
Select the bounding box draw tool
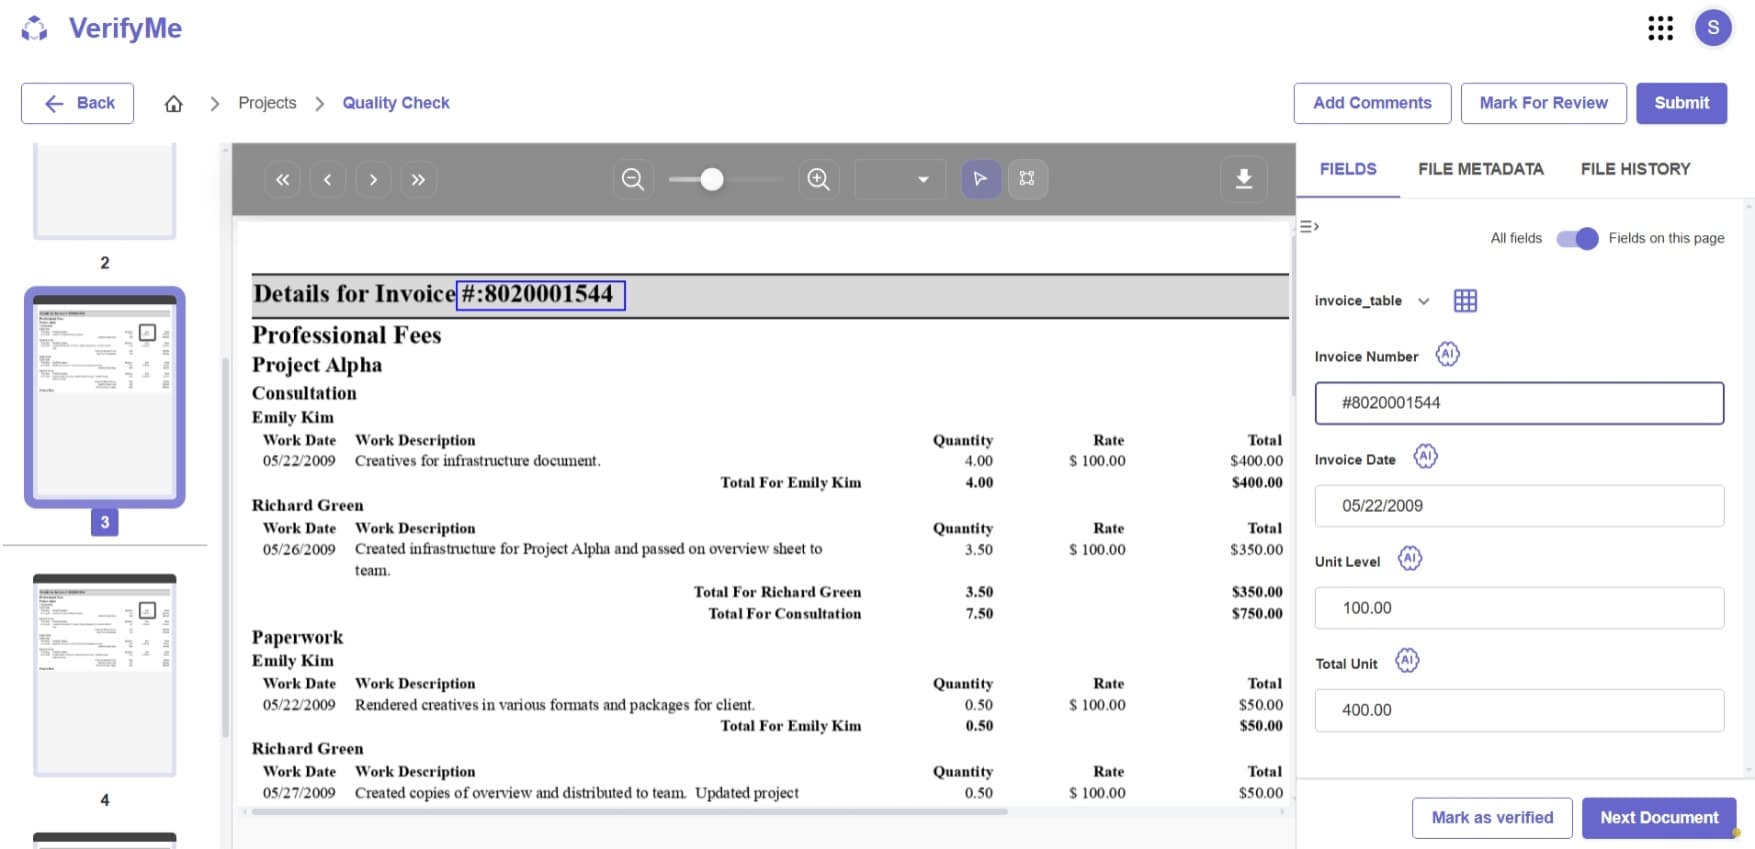pos(1027,179)
